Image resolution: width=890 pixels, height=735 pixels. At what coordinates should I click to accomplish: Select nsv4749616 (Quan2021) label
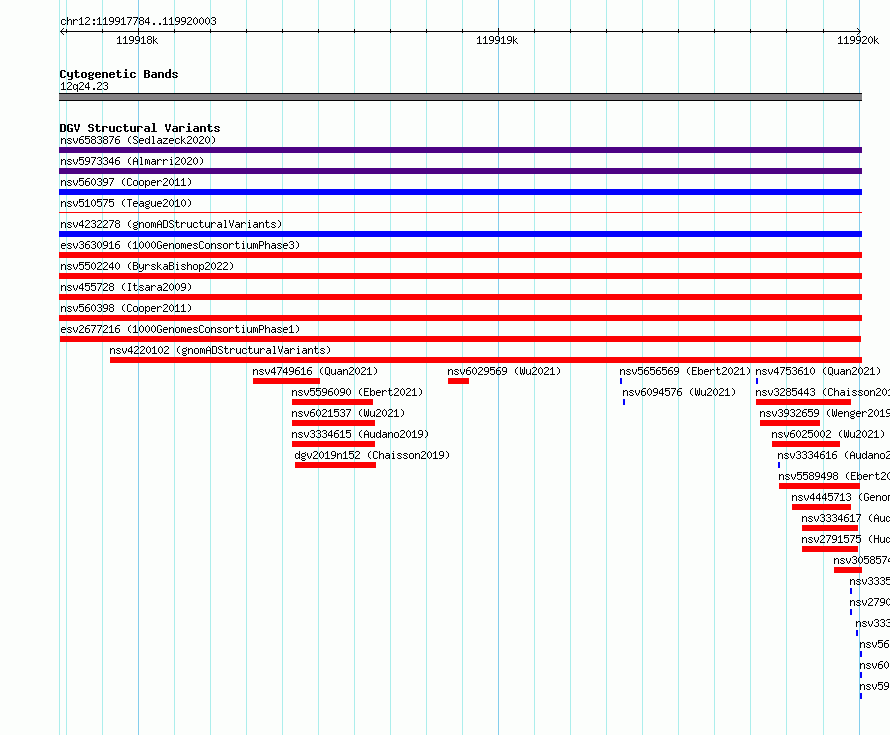[315, 371]
